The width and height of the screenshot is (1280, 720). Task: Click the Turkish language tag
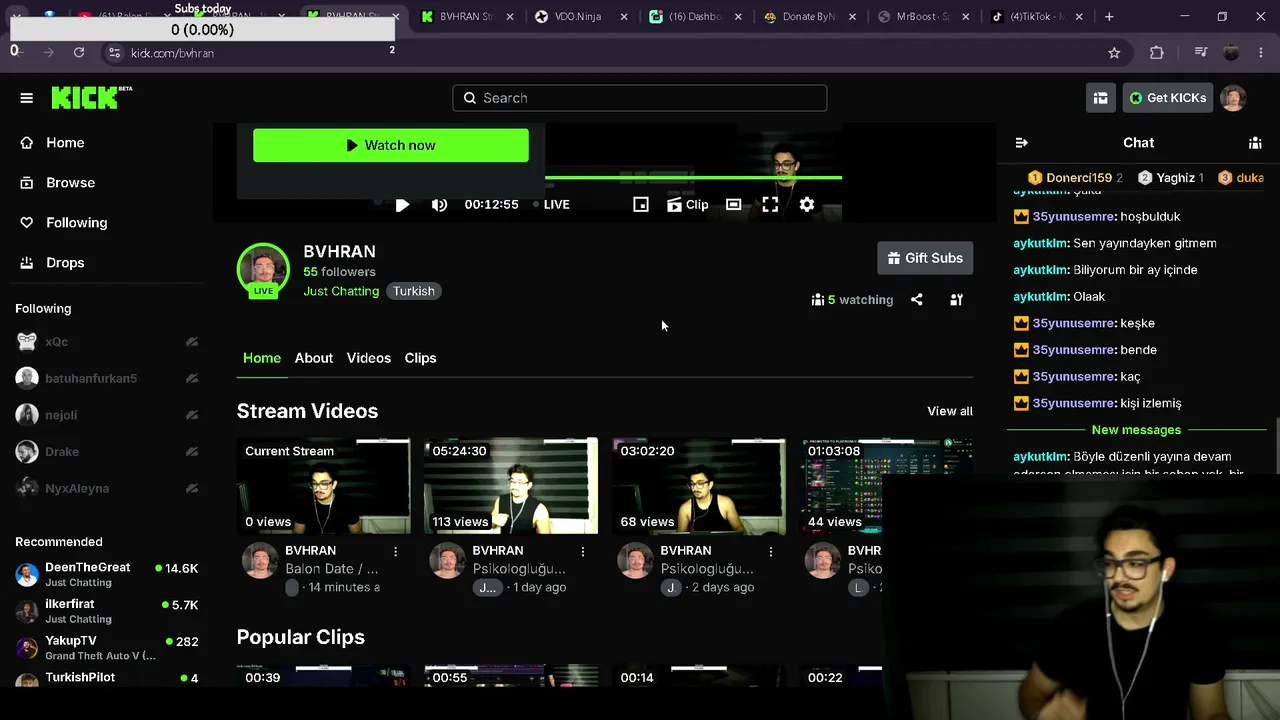coord(414,291)
